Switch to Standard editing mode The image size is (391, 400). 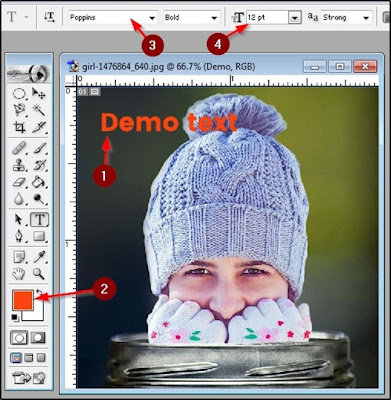pyautogui.click(x=19, y=338)
